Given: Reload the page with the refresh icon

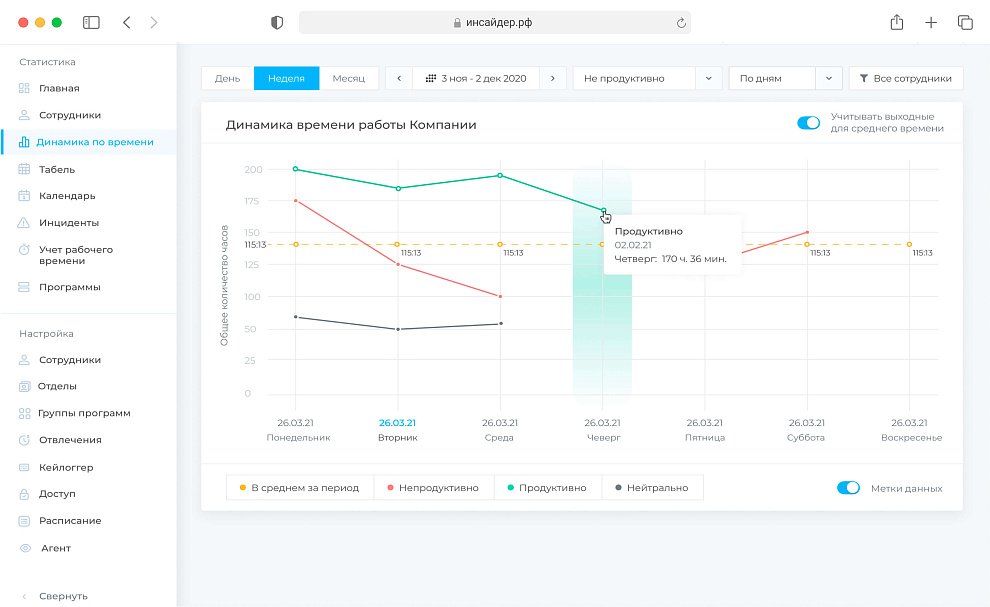Looking at the screenshot, I should [x=681, y=22].
